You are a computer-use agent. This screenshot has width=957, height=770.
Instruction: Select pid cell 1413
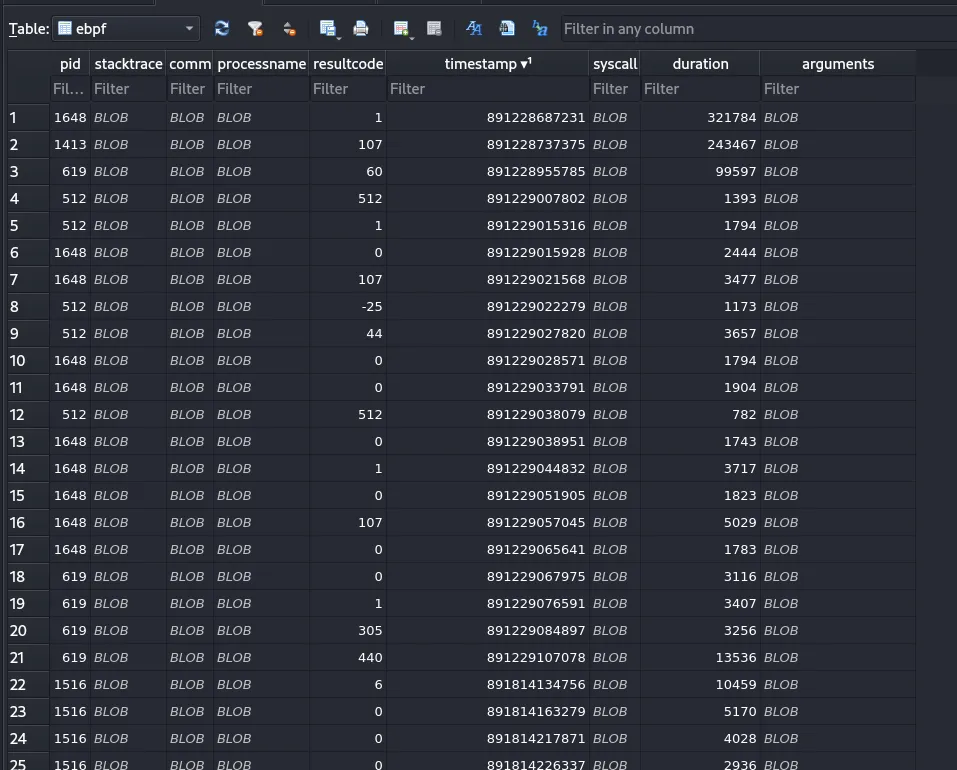point(70,145)
